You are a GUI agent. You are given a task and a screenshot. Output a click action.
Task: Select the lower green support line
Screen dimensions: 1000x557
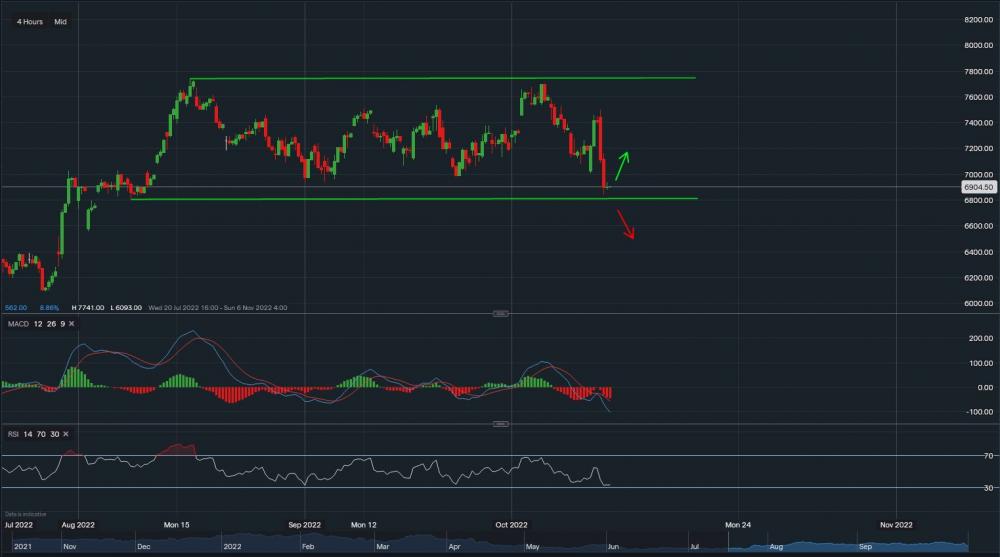pyautogui.click(x=400, y=198)
